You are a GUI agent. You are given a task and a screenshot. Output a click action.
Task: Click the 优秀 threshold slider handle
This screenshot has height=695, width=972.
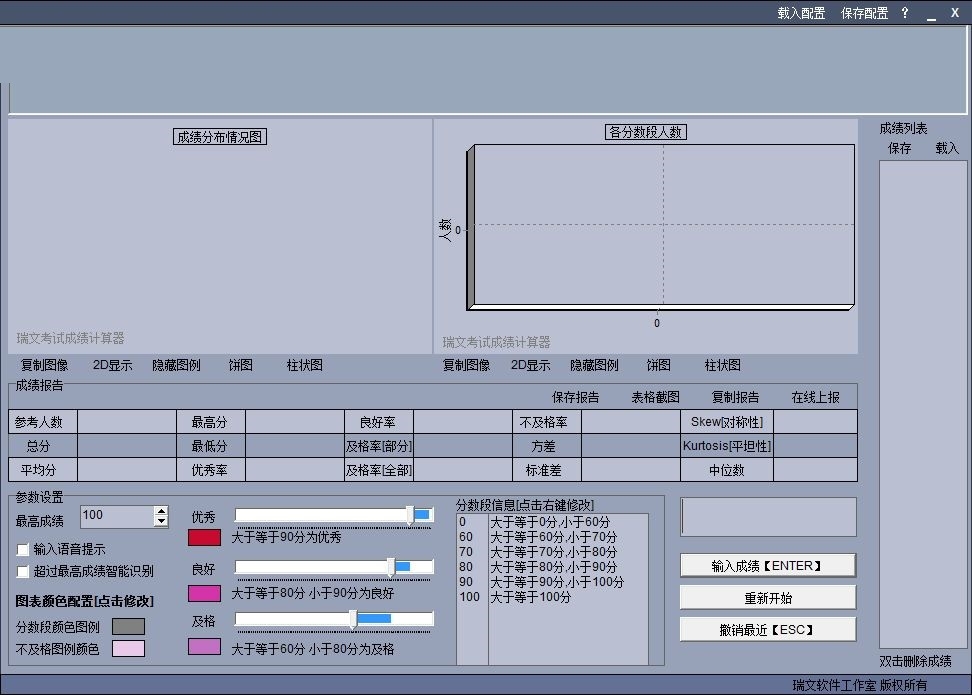410,514
